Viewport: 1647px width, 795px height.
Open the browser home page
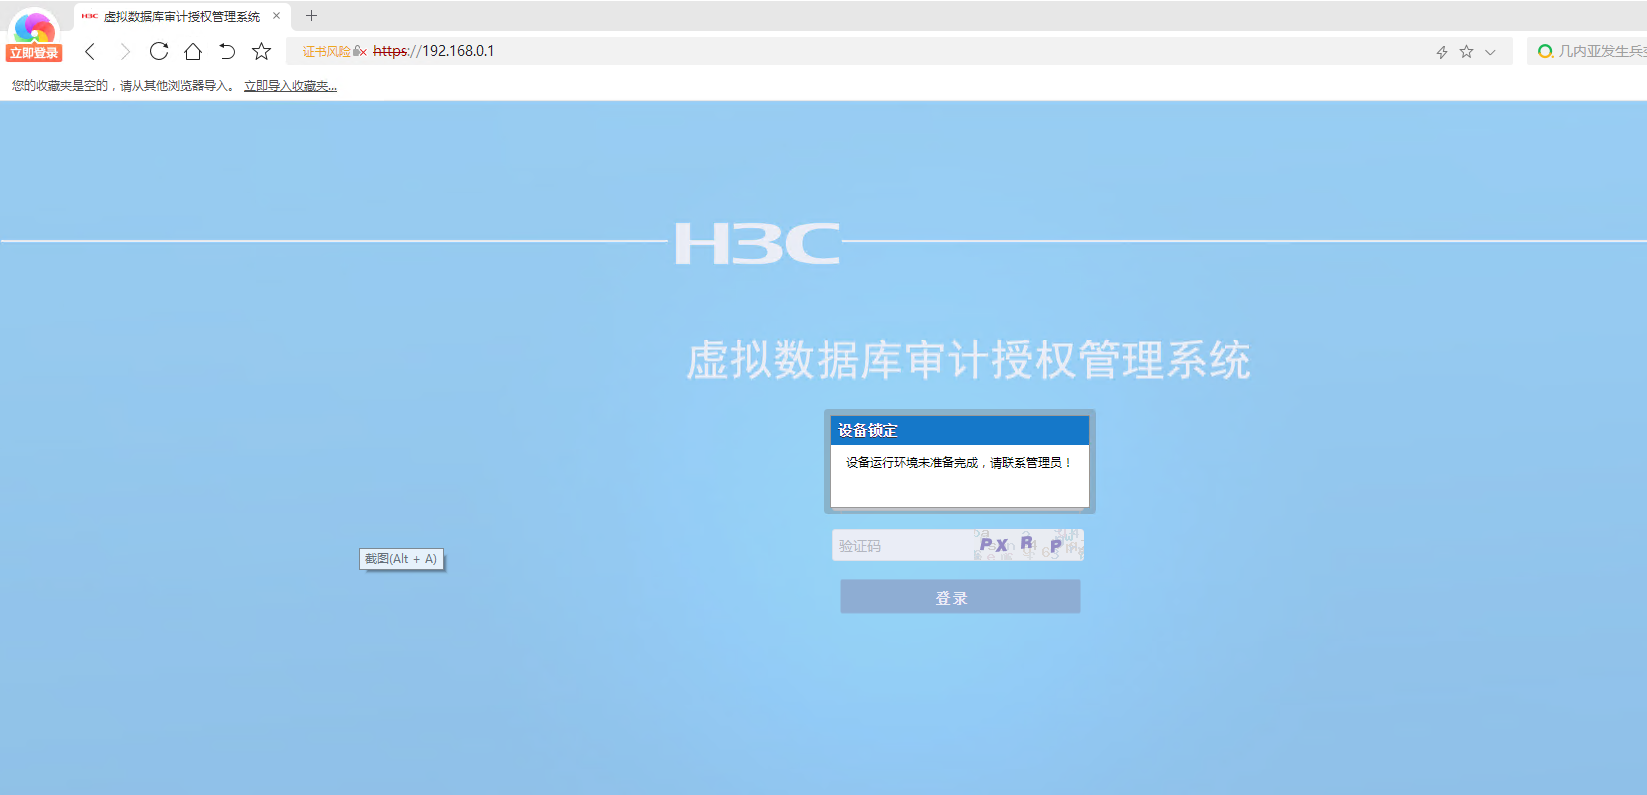[193, 51]
